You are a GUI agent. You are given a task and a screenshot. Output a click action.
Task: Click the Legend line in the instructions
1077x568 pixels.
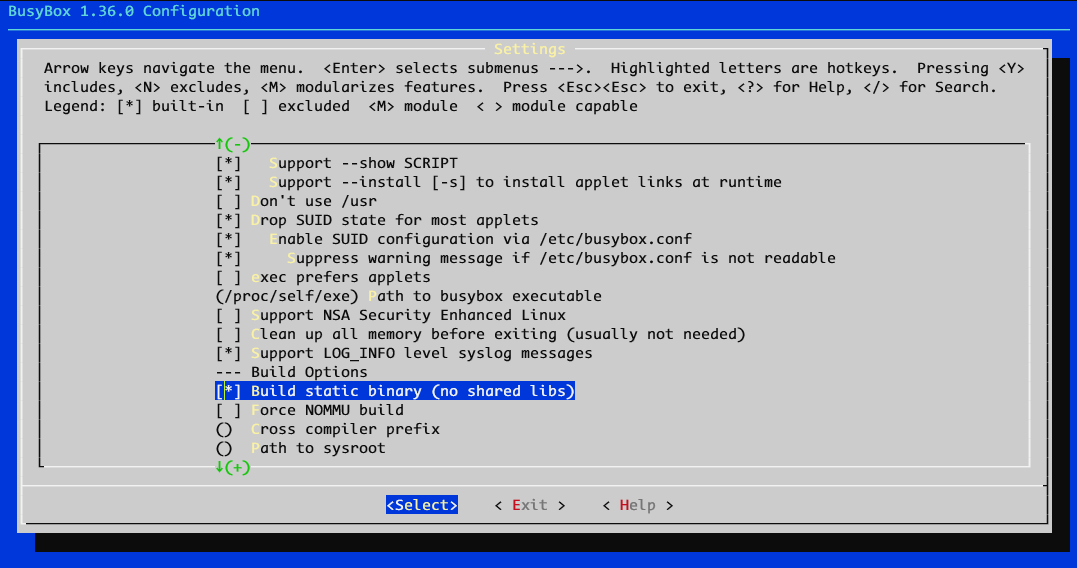click(341, 106)
